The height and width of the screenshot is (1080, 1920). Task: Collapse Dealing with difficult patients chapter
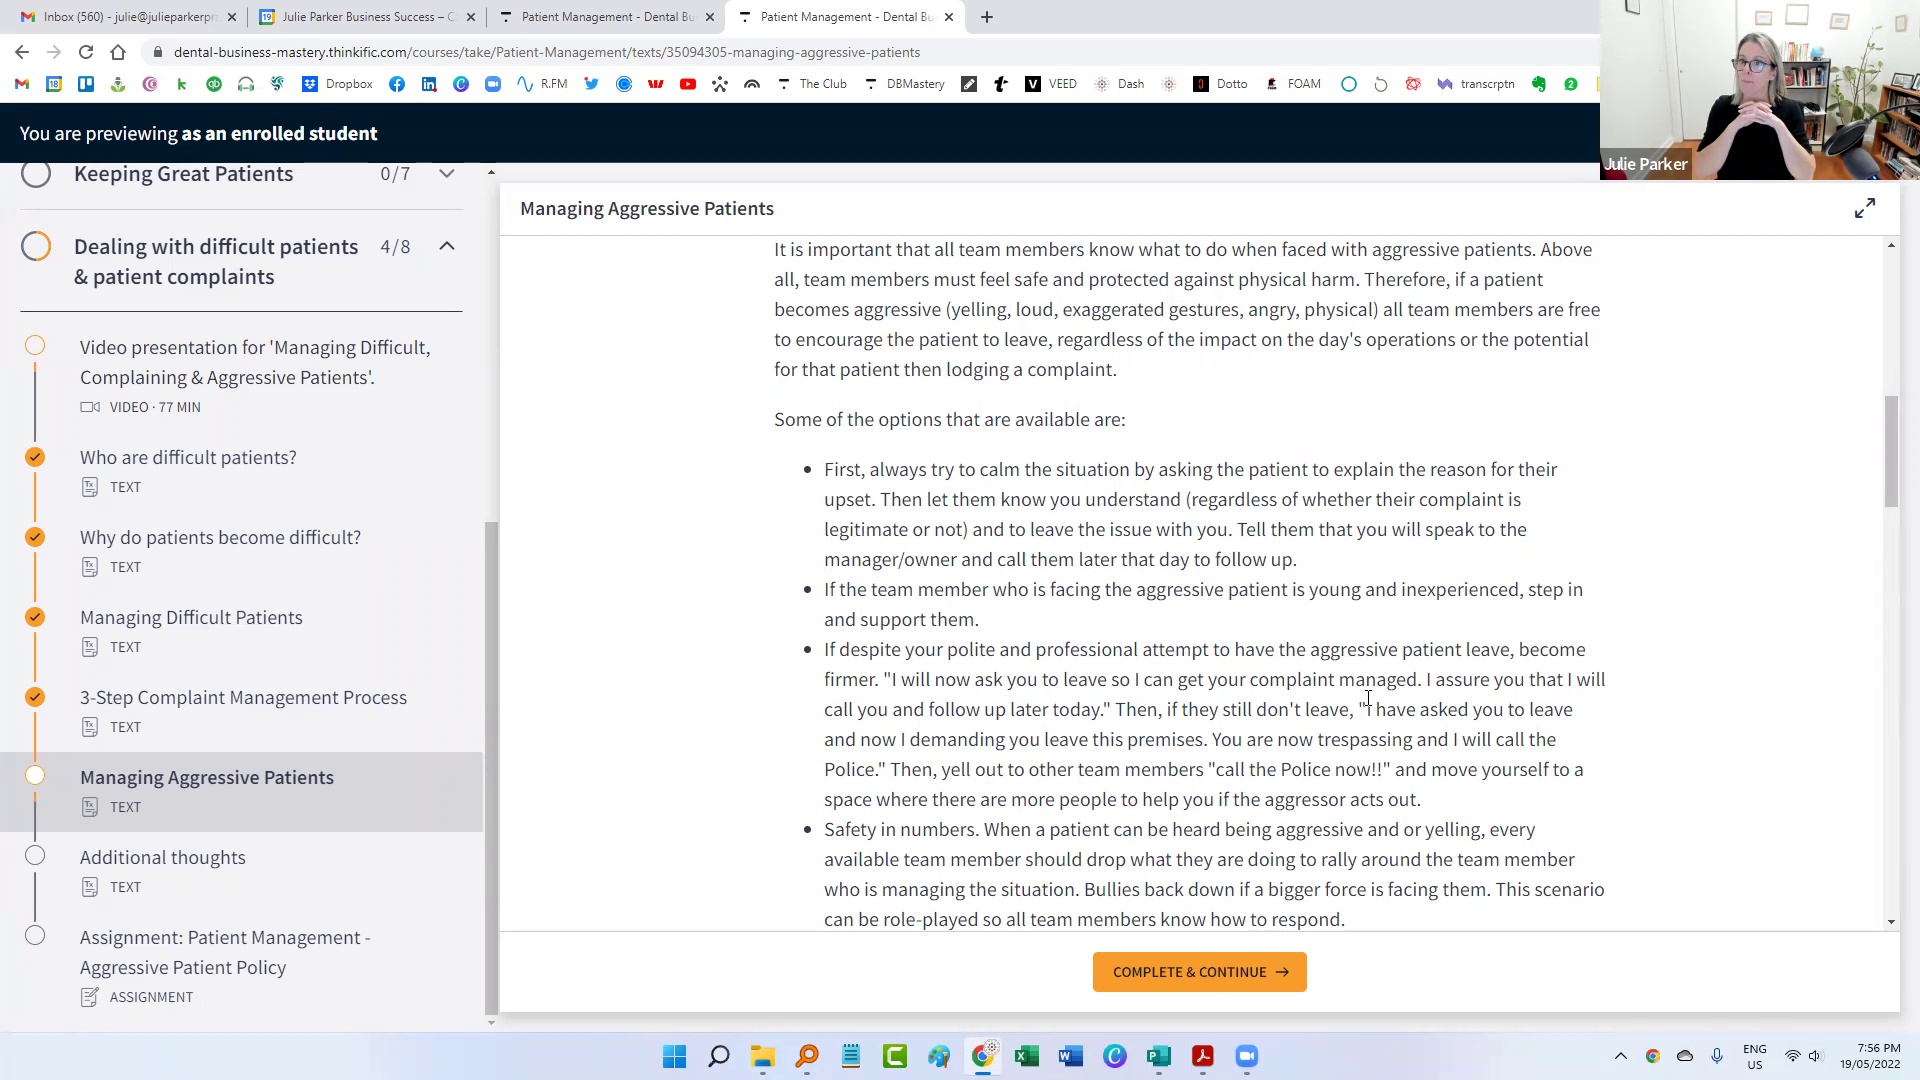(447, 246)
